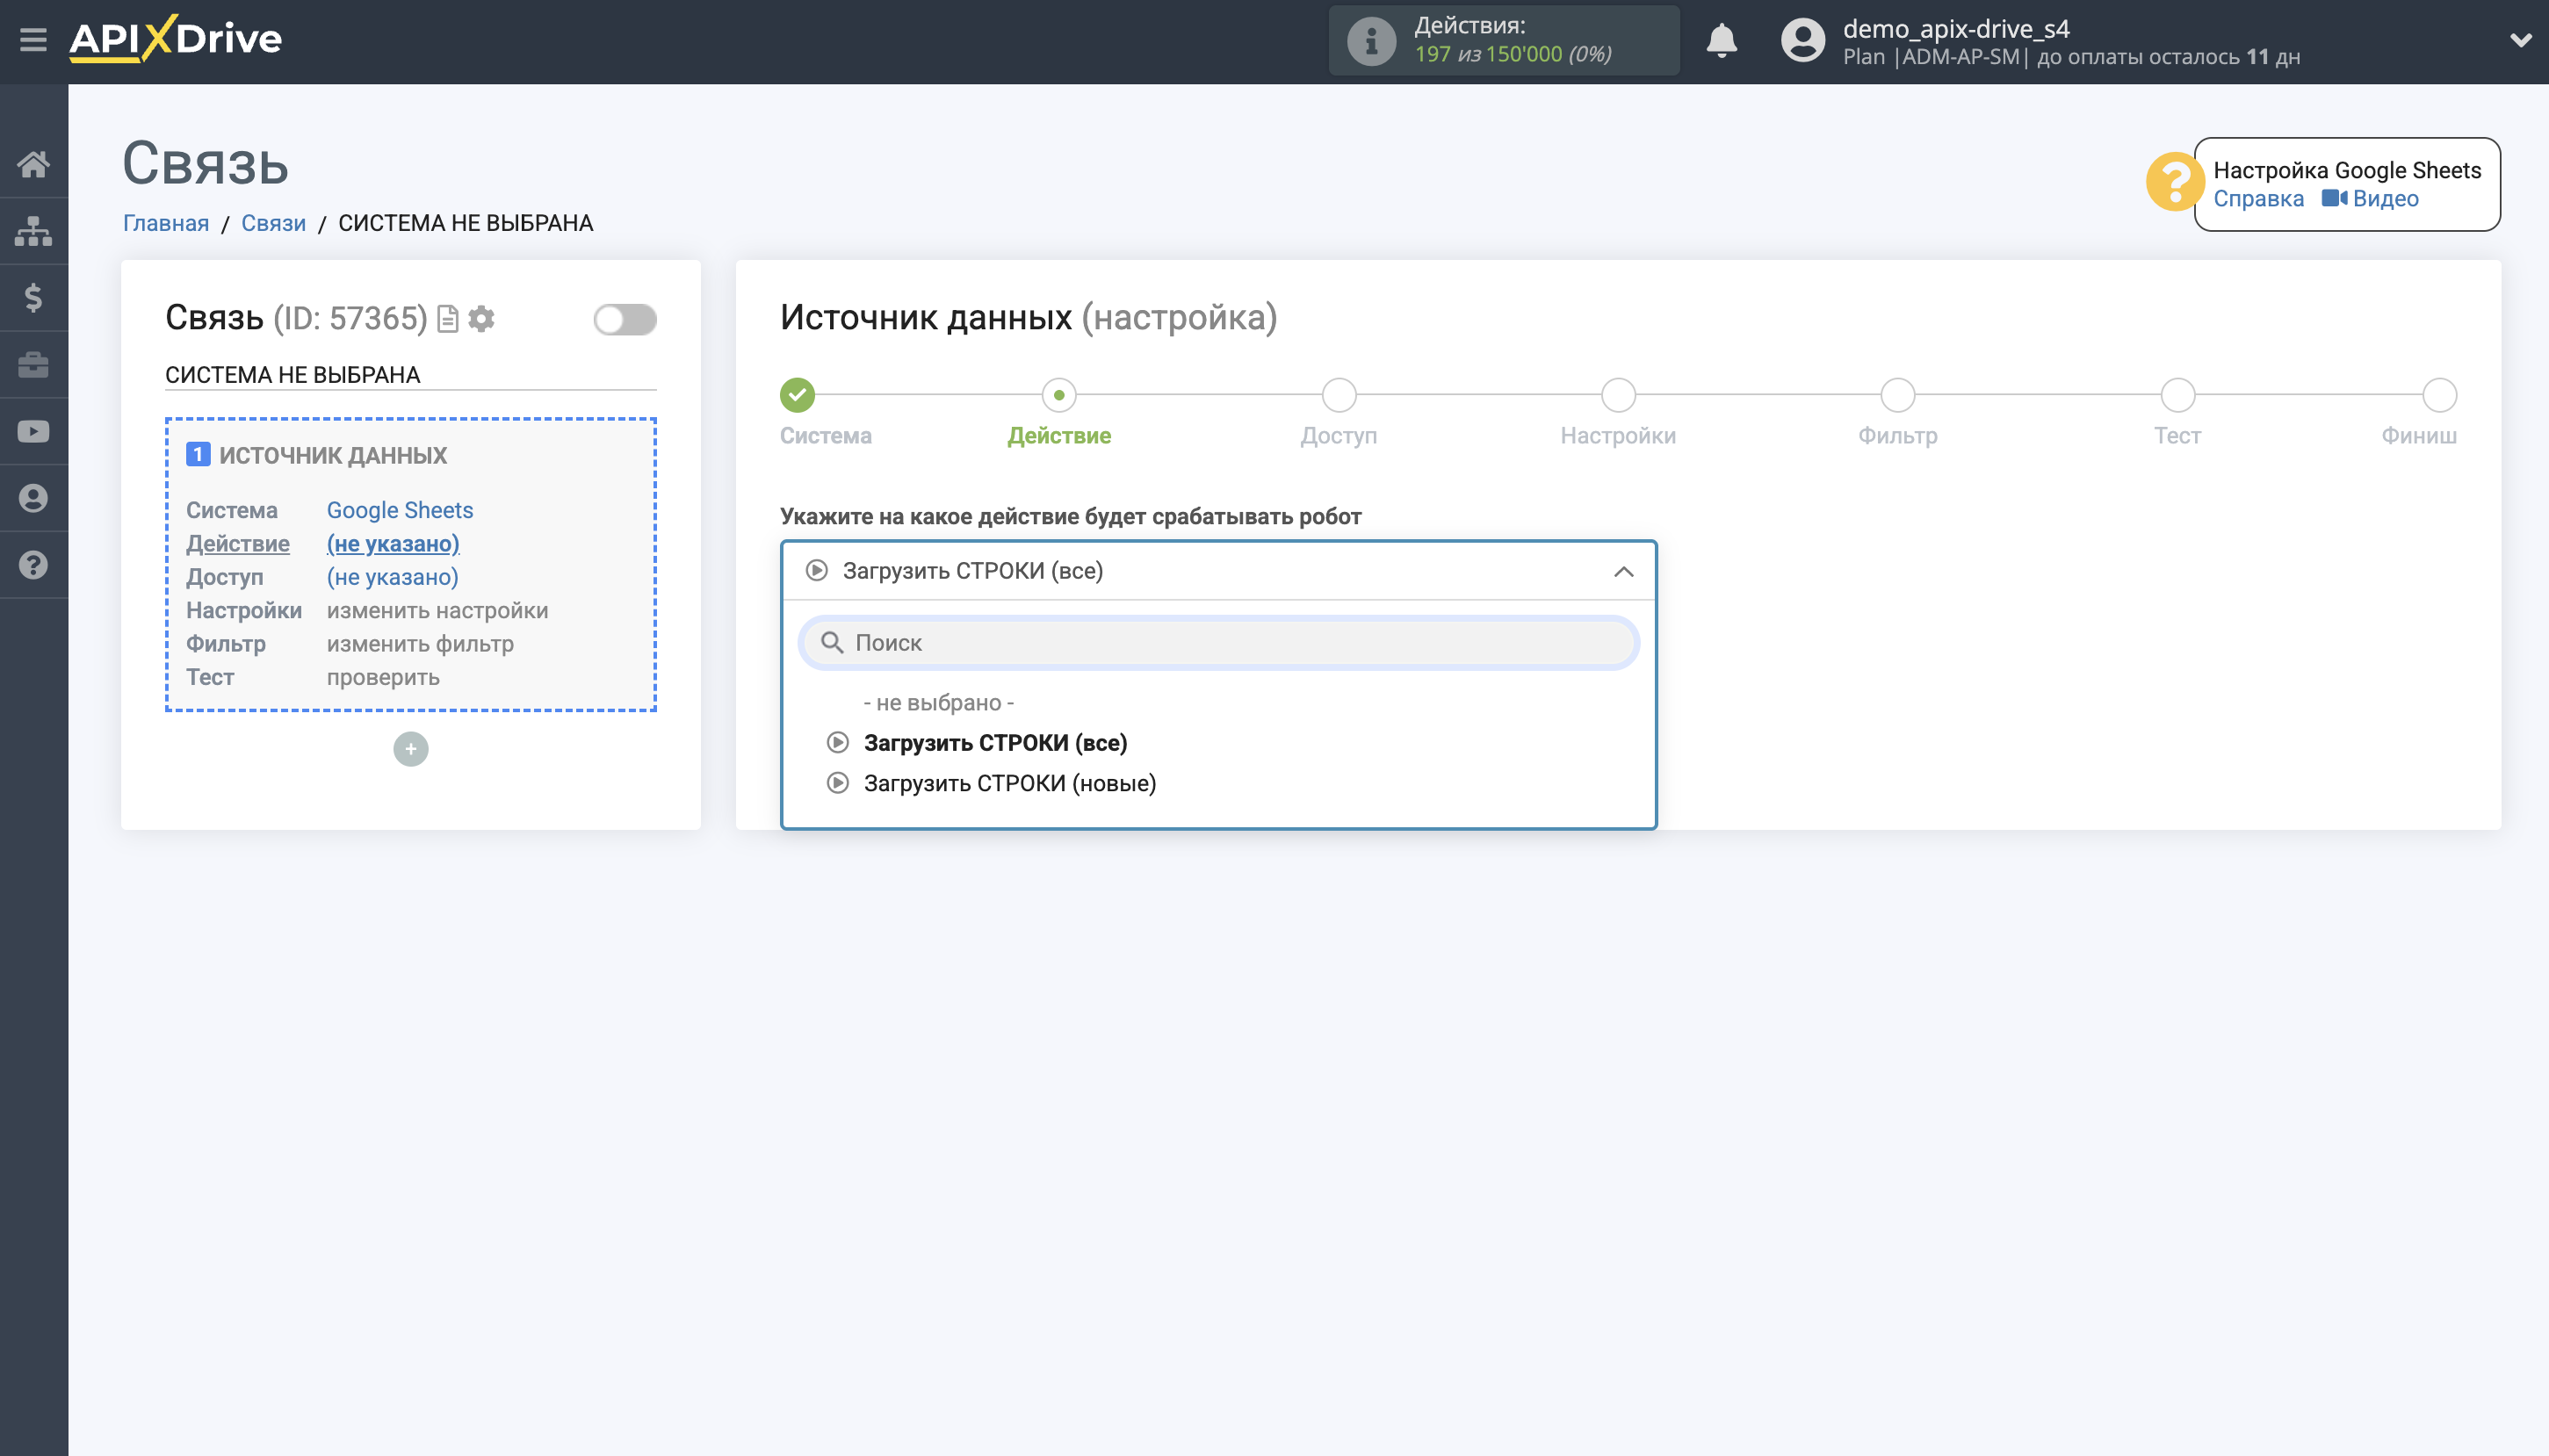Open the YouTube icon in sidebar
2549x1456 pixels.
click(33, 430)
